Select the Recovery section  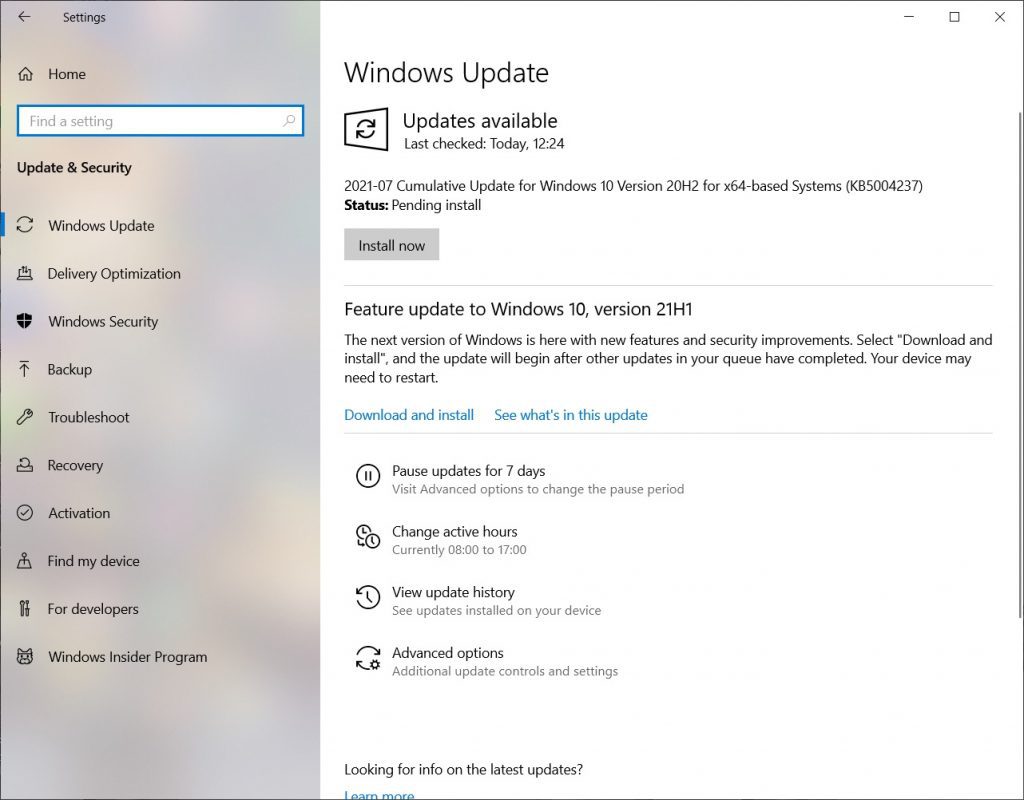pos(75,465)
